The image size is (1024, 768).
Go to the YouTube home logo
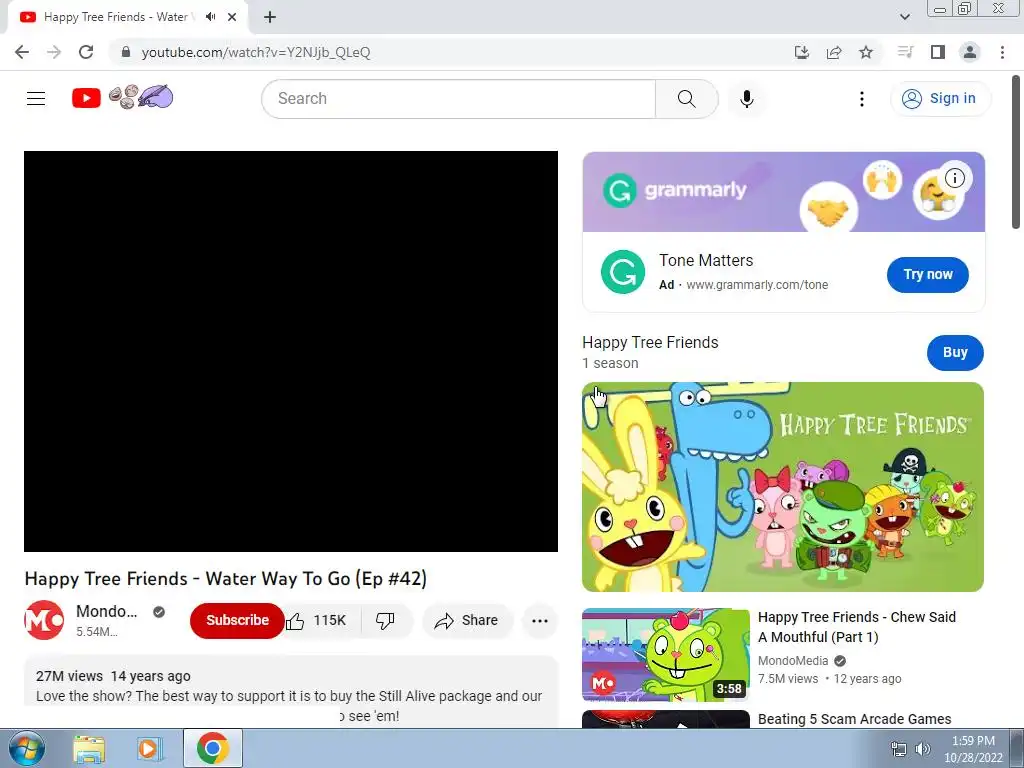(123, 98)
